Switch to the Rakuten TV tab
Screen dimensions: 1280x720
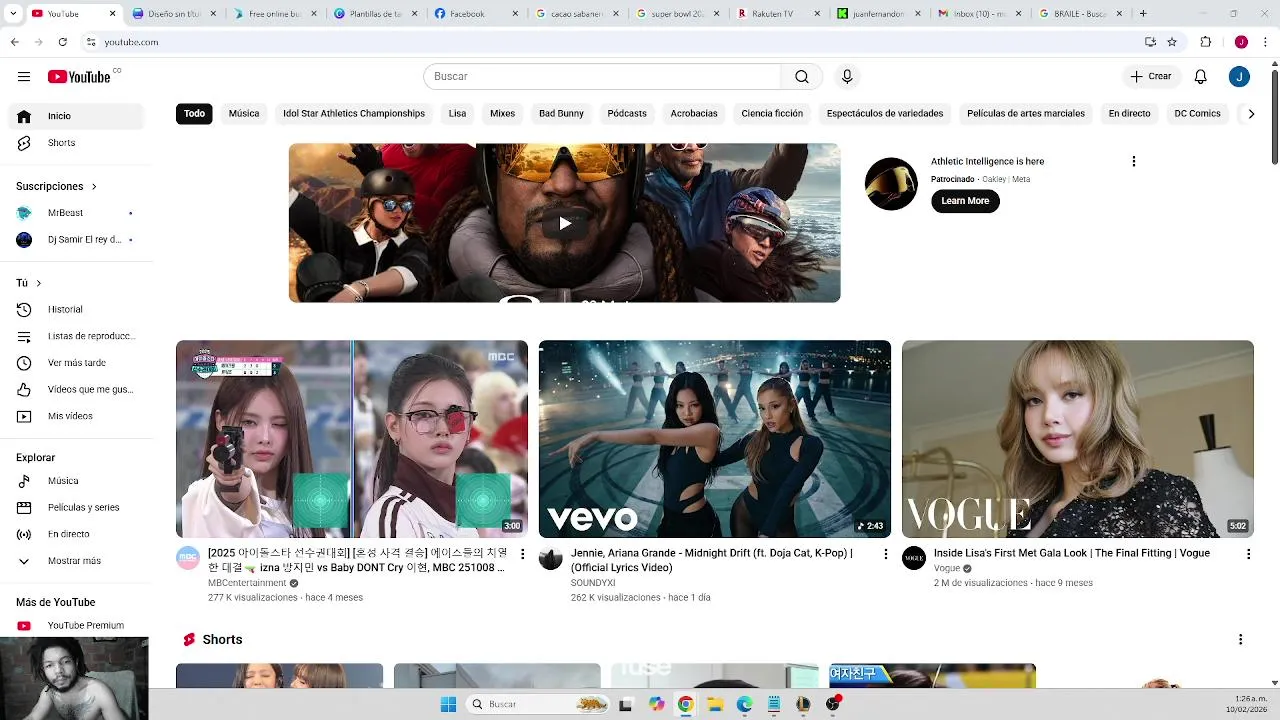777,14
